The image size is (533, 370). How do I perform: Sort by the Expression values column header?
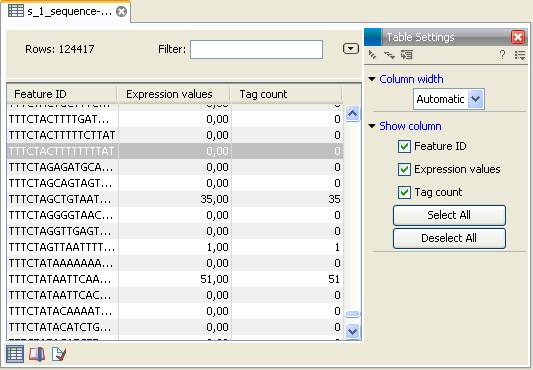point(174,94)
